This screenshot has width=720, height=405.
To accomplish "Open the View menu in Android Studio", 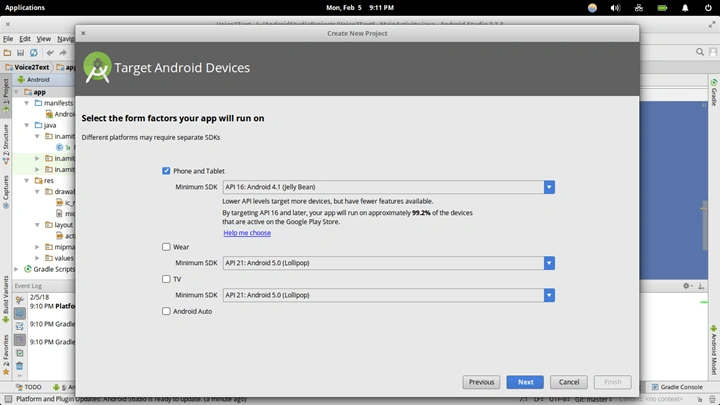I will (44, 39).
